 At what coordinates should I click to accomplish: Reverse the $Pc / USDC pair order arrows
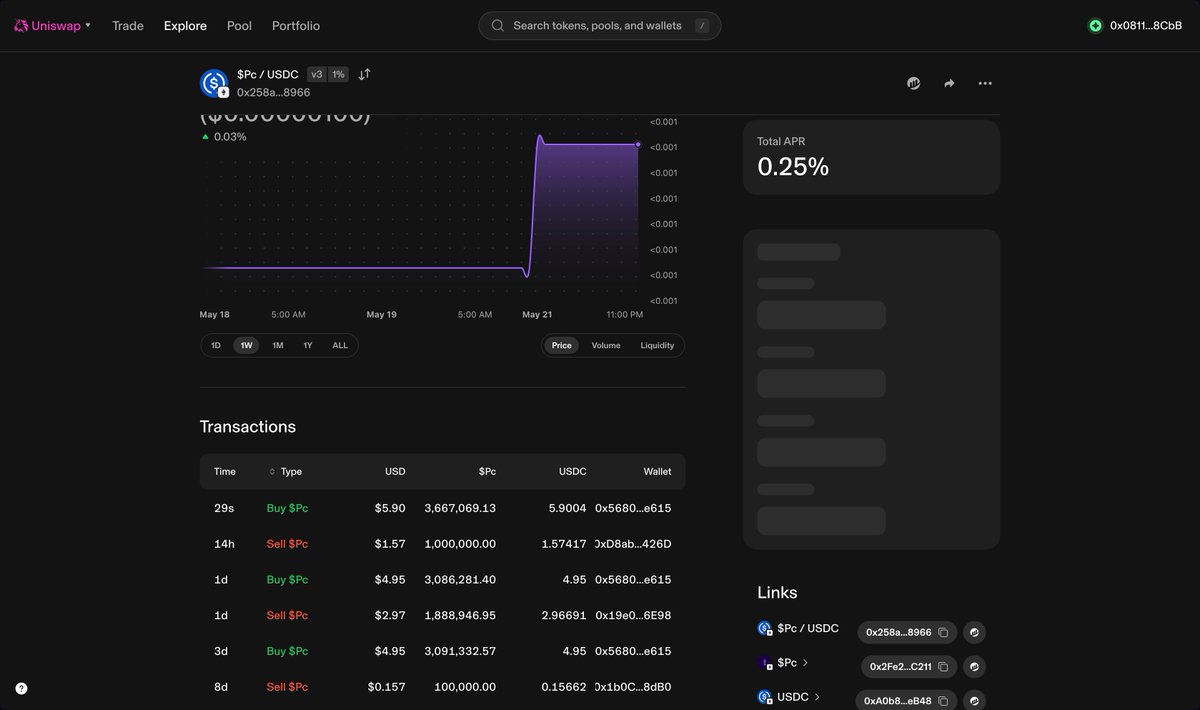point(365,74)
